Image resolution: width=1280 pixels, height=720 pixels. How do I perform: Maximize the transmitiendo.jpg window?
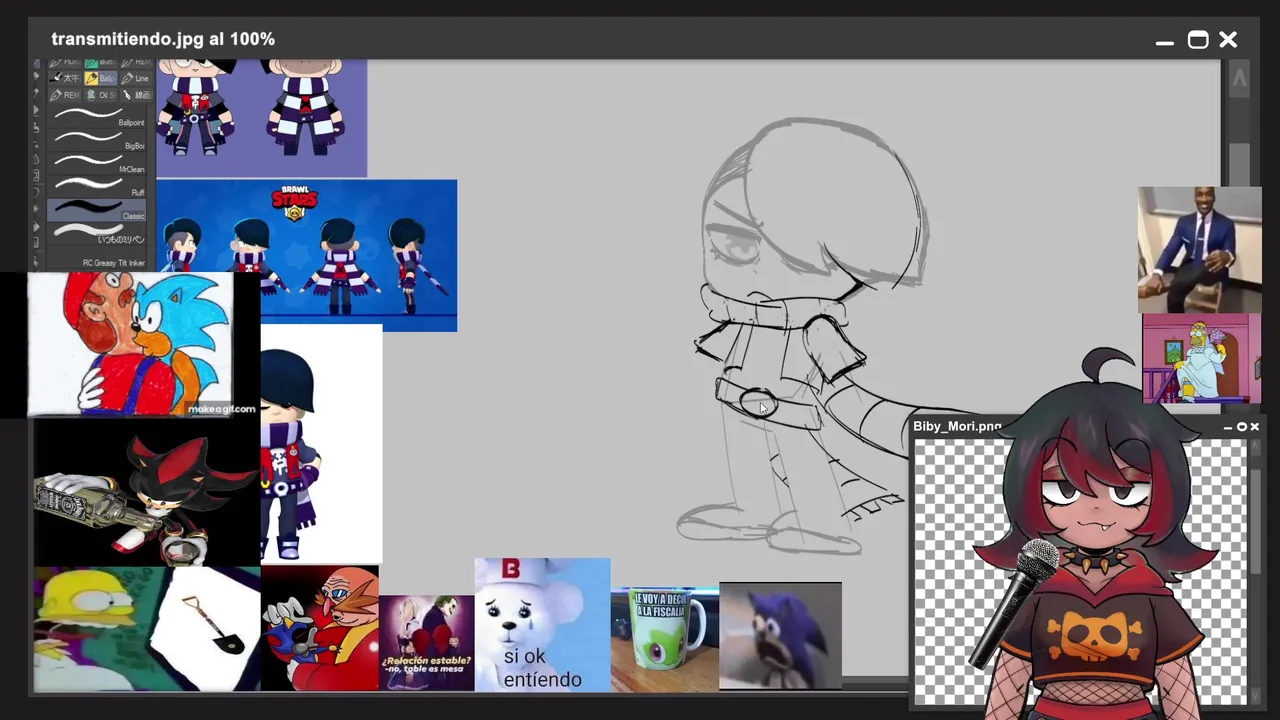click(1197, 40)
